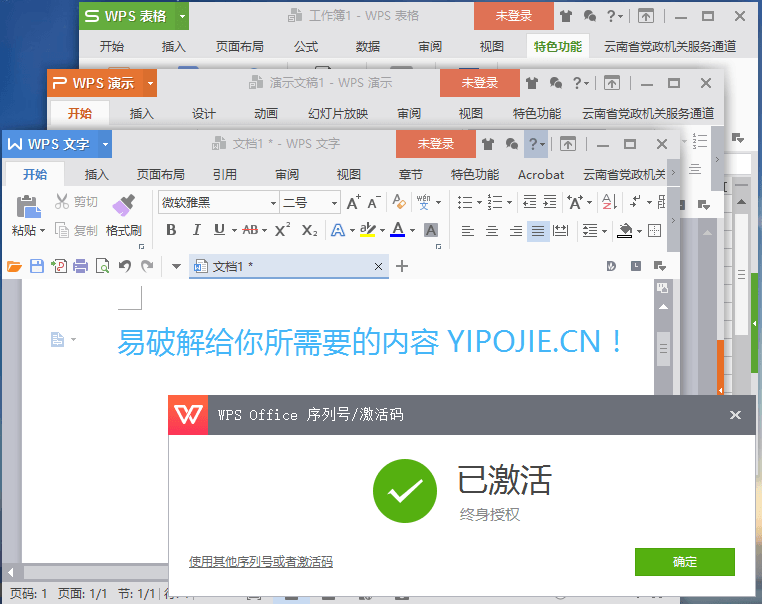Save document with floppy icon
762x604 pixels.
(37, 266)
